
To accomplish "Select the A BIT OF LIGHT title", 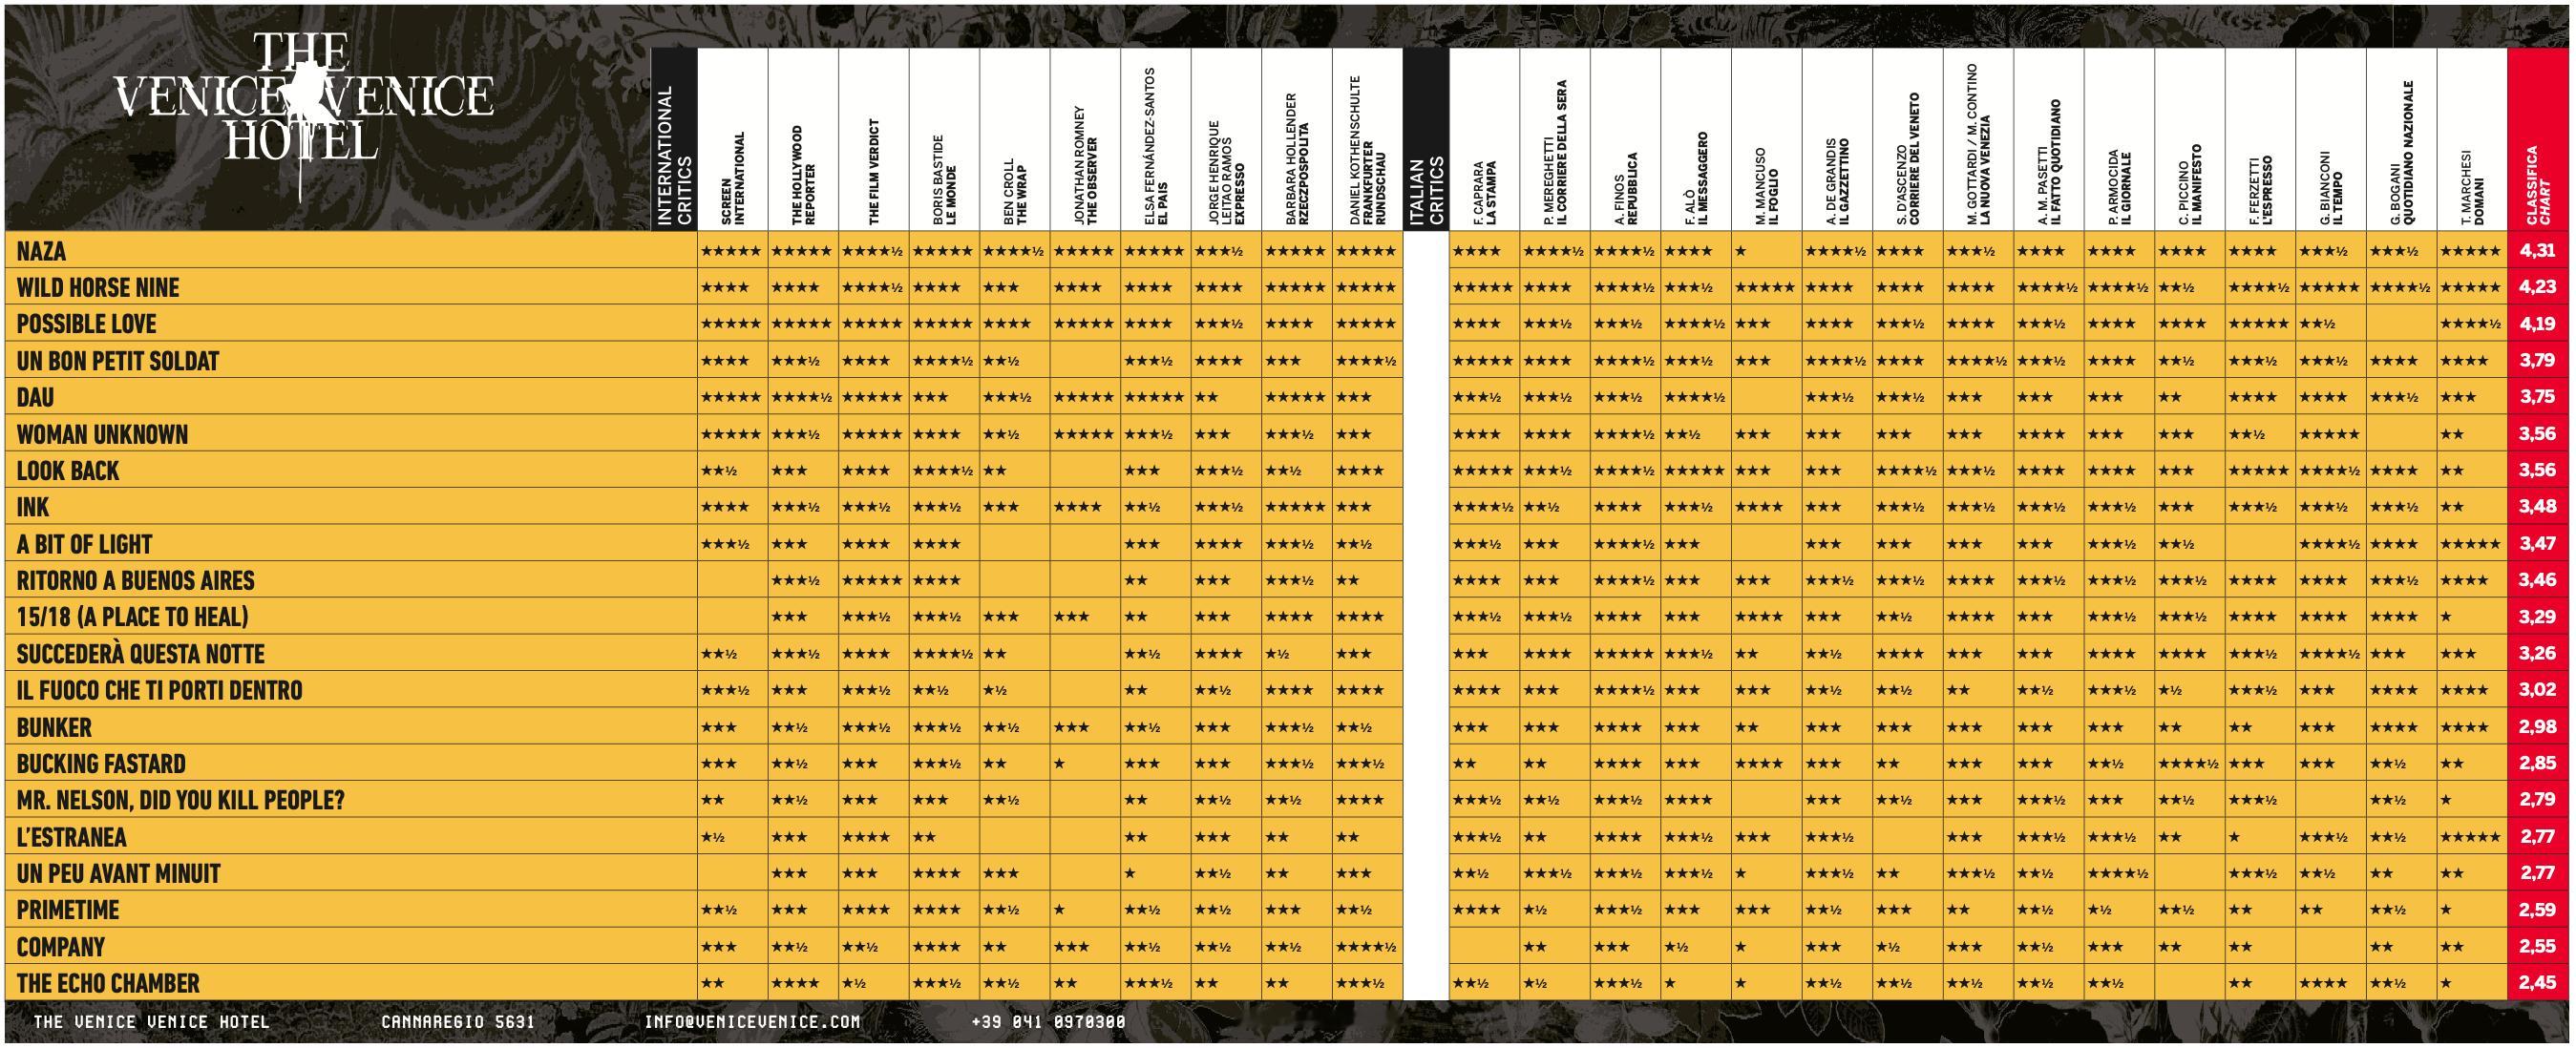I will point(84,544).
